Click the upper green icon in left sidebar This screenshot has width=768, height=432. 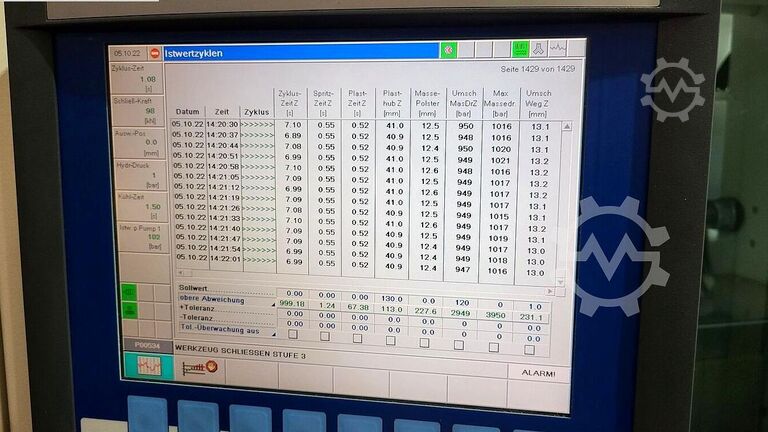[x=129, y=292]
